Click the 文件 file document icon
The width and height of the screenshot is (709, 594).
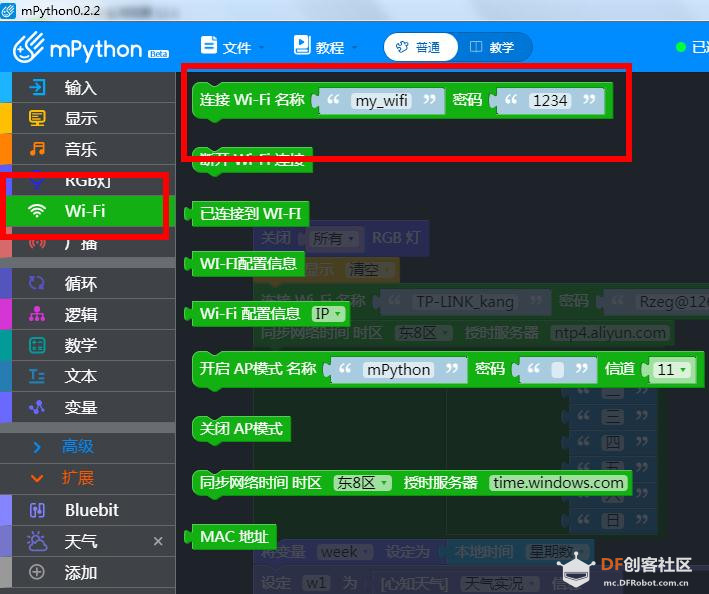(x=208, y=45)
